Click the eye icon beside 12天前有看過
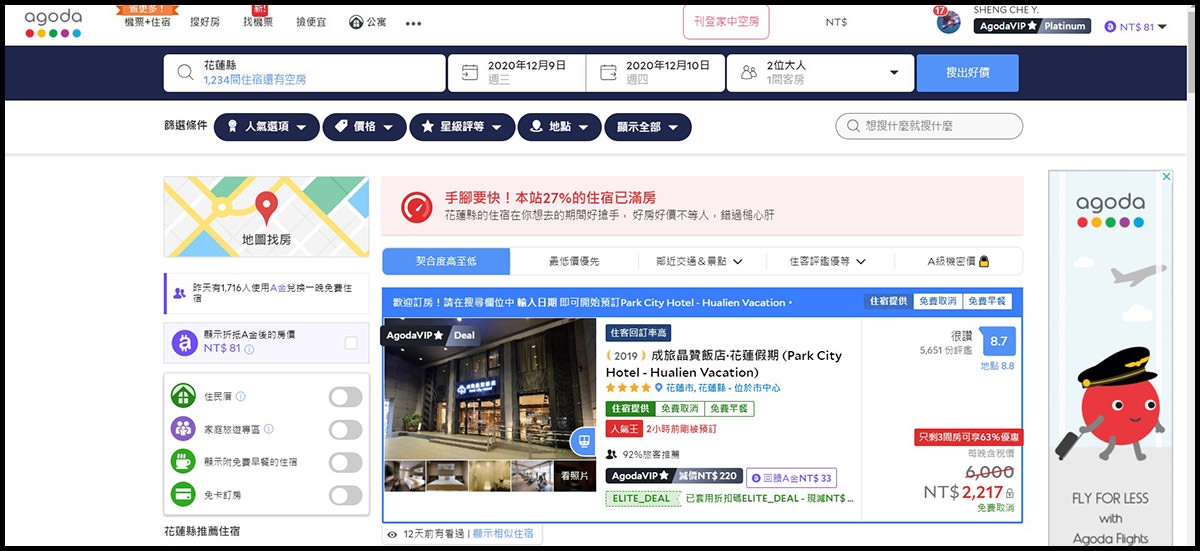 392,535
